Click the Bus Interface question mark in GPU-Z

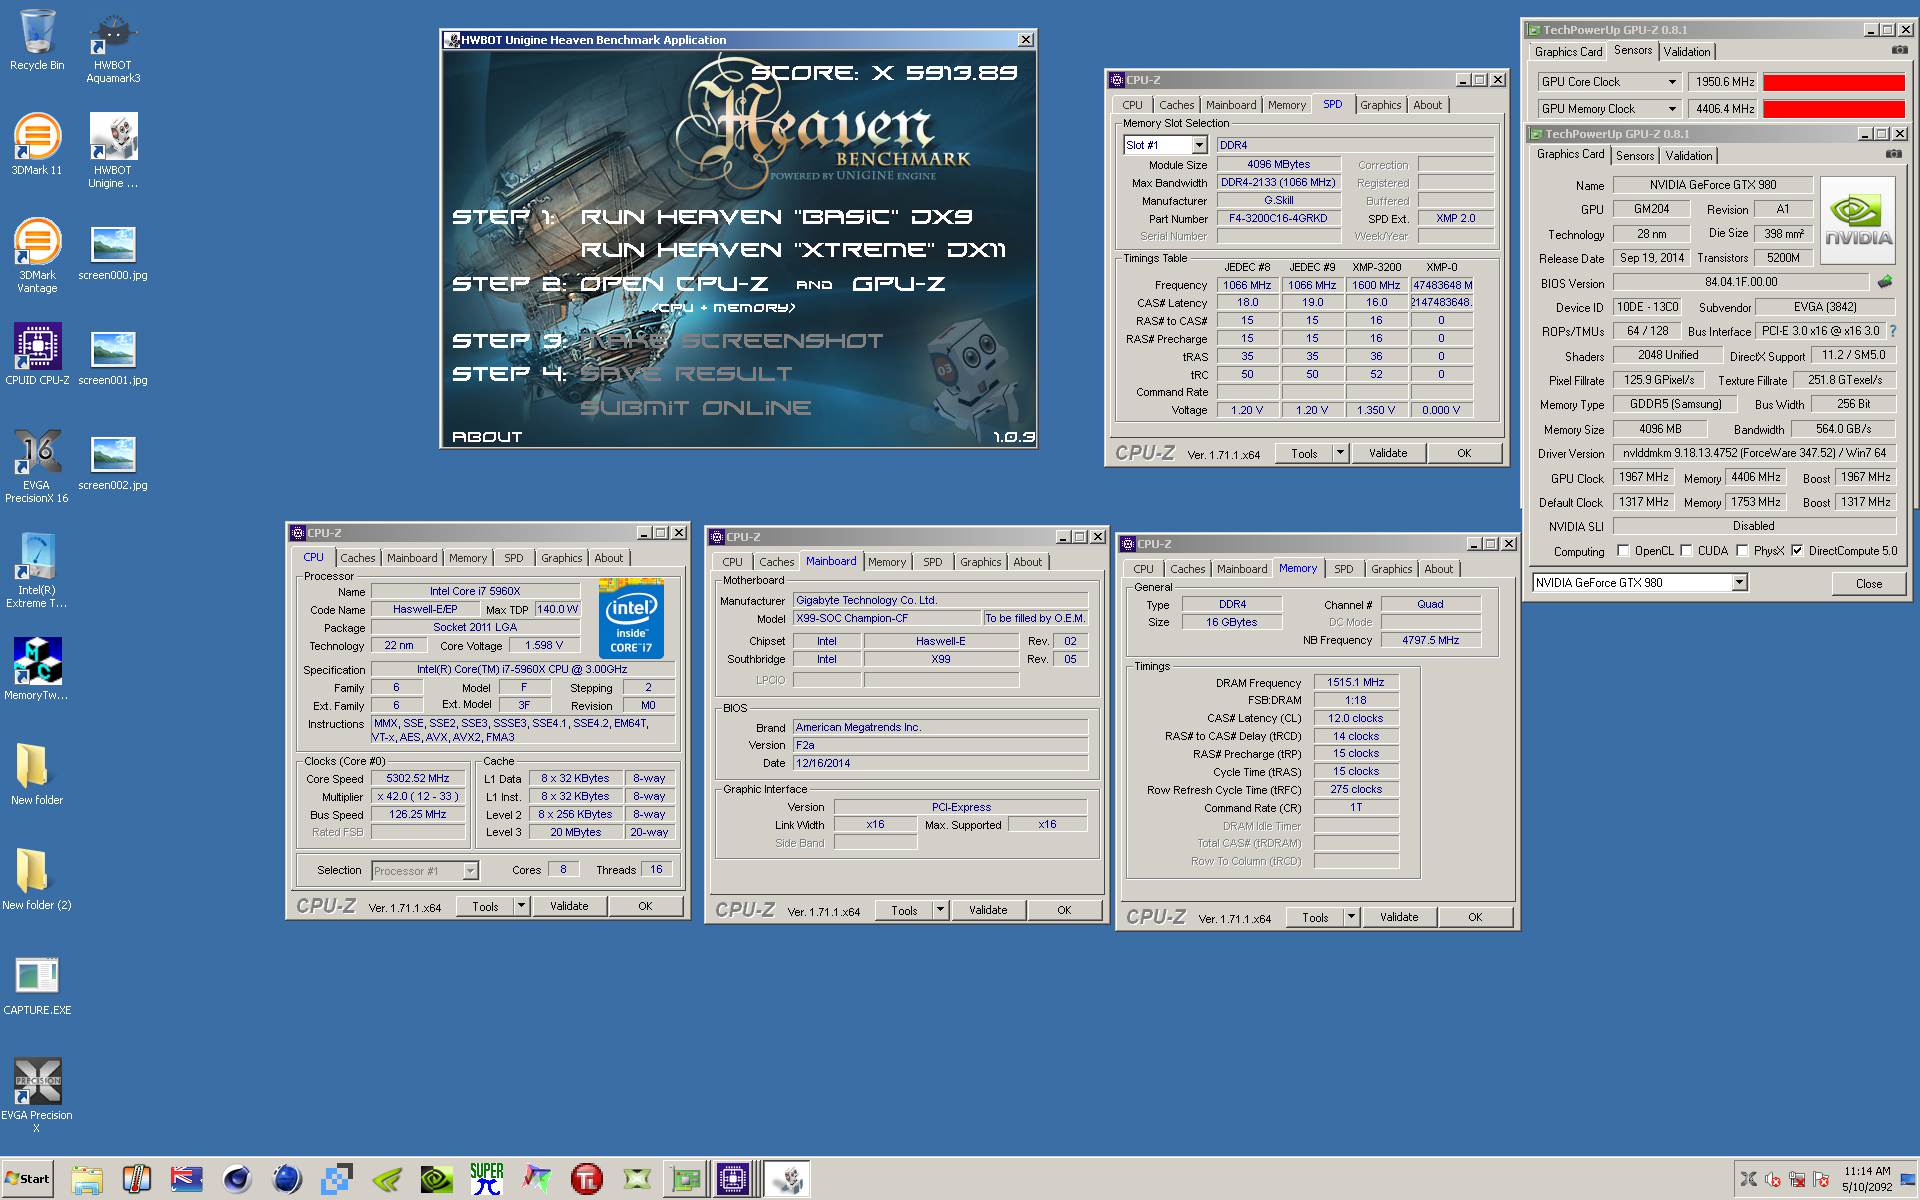point(1893,331)
